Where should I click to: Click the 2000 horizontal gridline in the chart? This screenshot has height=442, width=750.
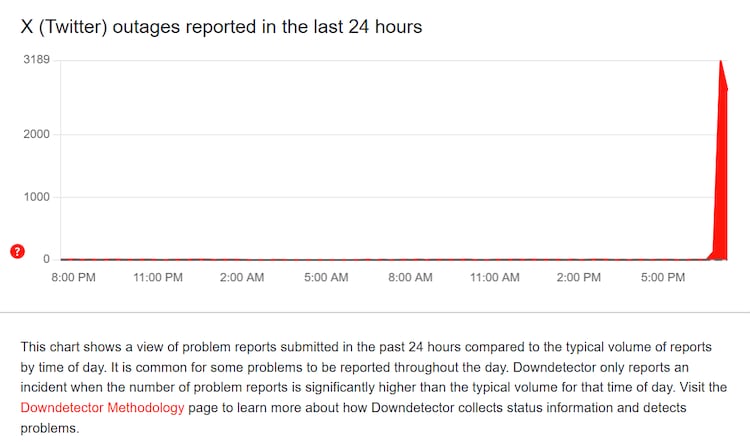(x=380, y=134)
